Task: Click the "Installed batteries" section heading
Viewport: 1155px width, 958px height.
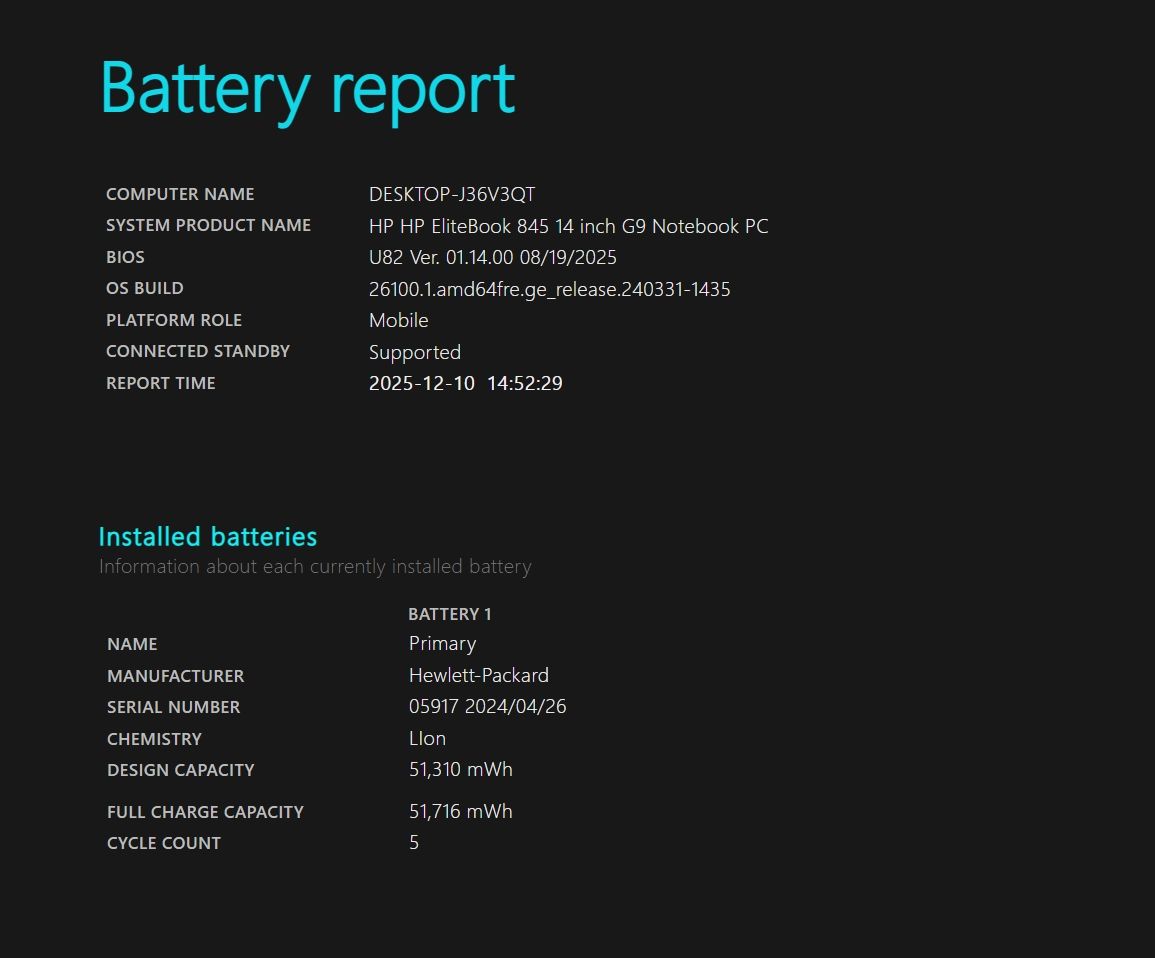Action: tap(207, 537)
